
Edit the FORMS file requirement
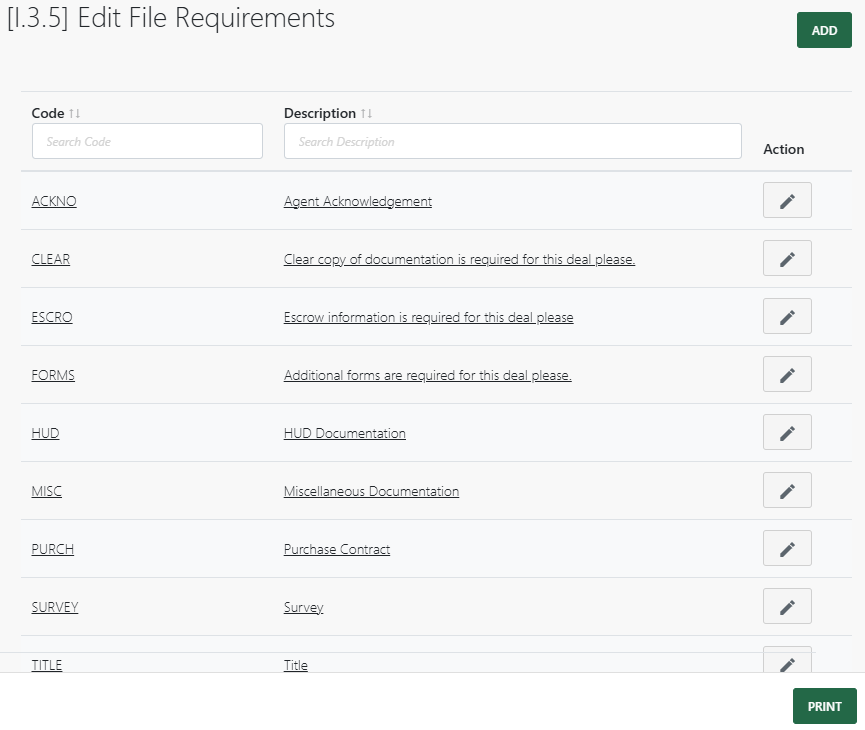point(787,374)
